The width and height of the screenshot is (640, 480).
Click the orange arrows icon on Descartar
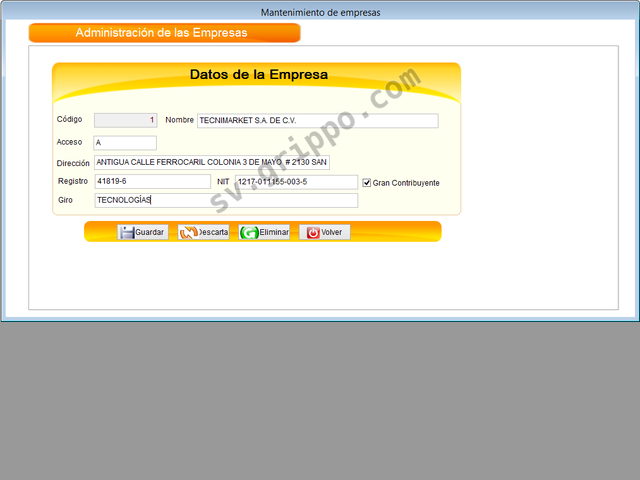click(188, 232)
